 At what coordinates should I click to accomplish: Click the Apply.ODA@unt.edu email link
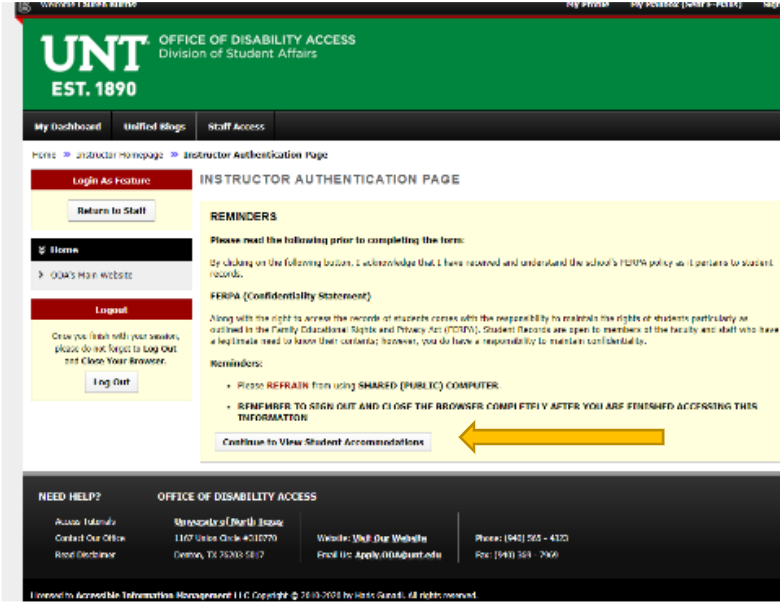click(x=398, y=554)
